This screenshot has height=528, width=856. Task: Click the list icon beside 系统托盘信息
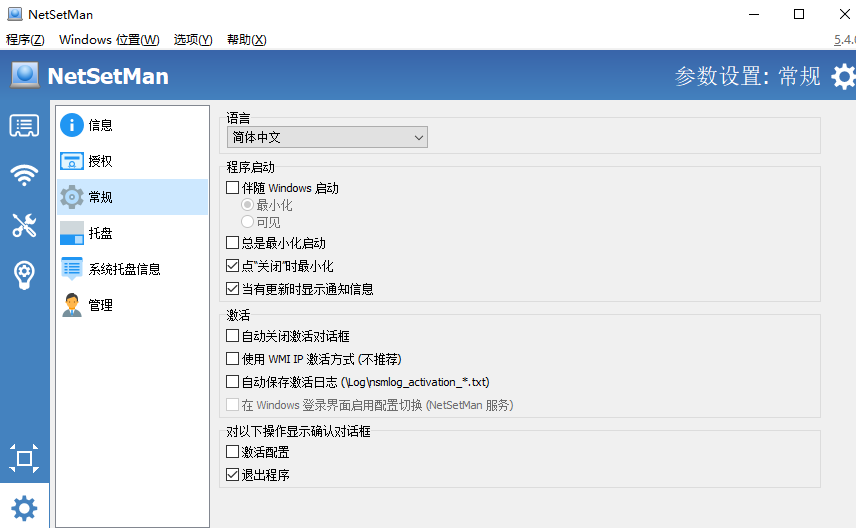[72, 269]
